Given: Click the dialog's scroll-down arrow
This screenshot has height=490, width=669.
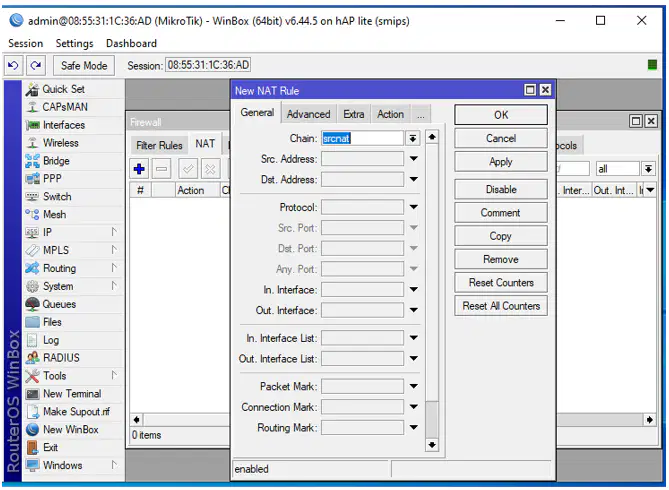Looking at the screenshot, I should coord(432,445).
